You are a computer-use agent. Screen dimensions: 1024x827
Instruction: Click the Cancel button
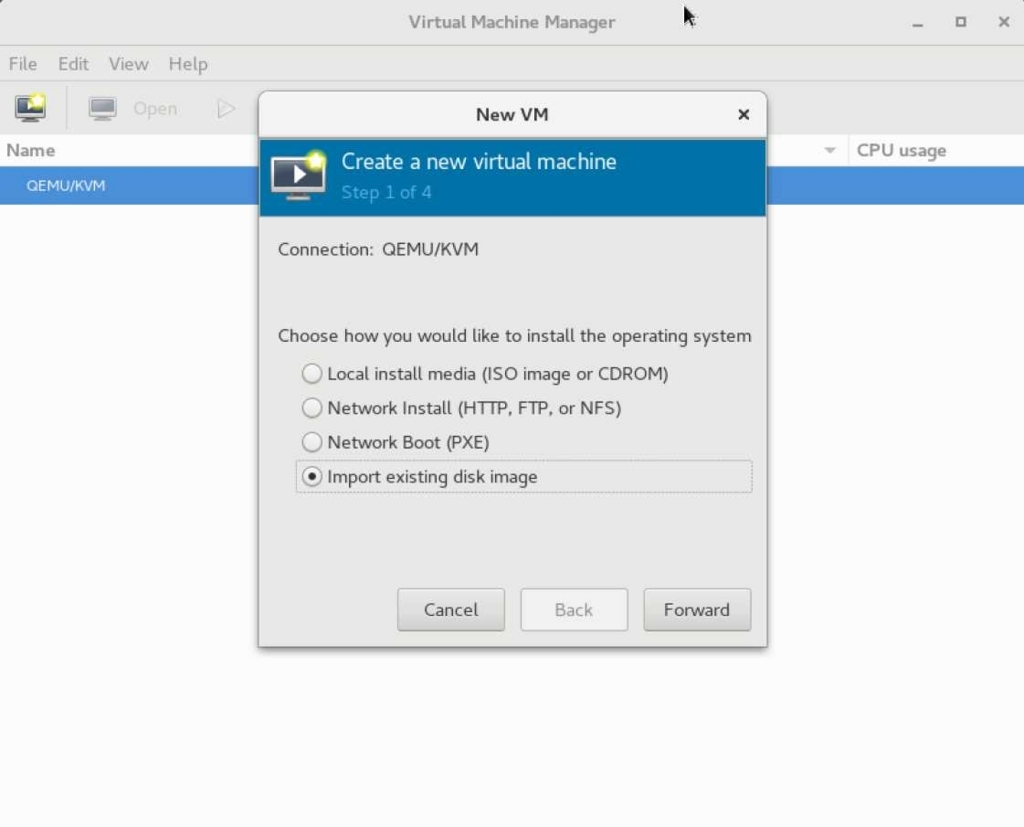tap(451, 609)
